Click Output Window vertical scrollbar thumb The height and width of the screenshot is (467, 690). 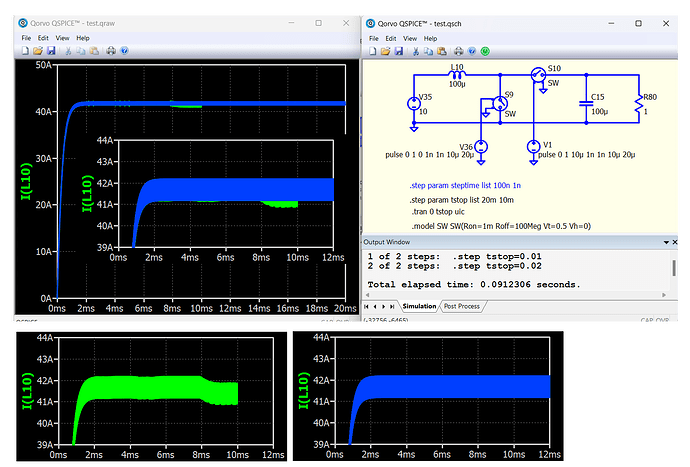(x=674, y=268)
